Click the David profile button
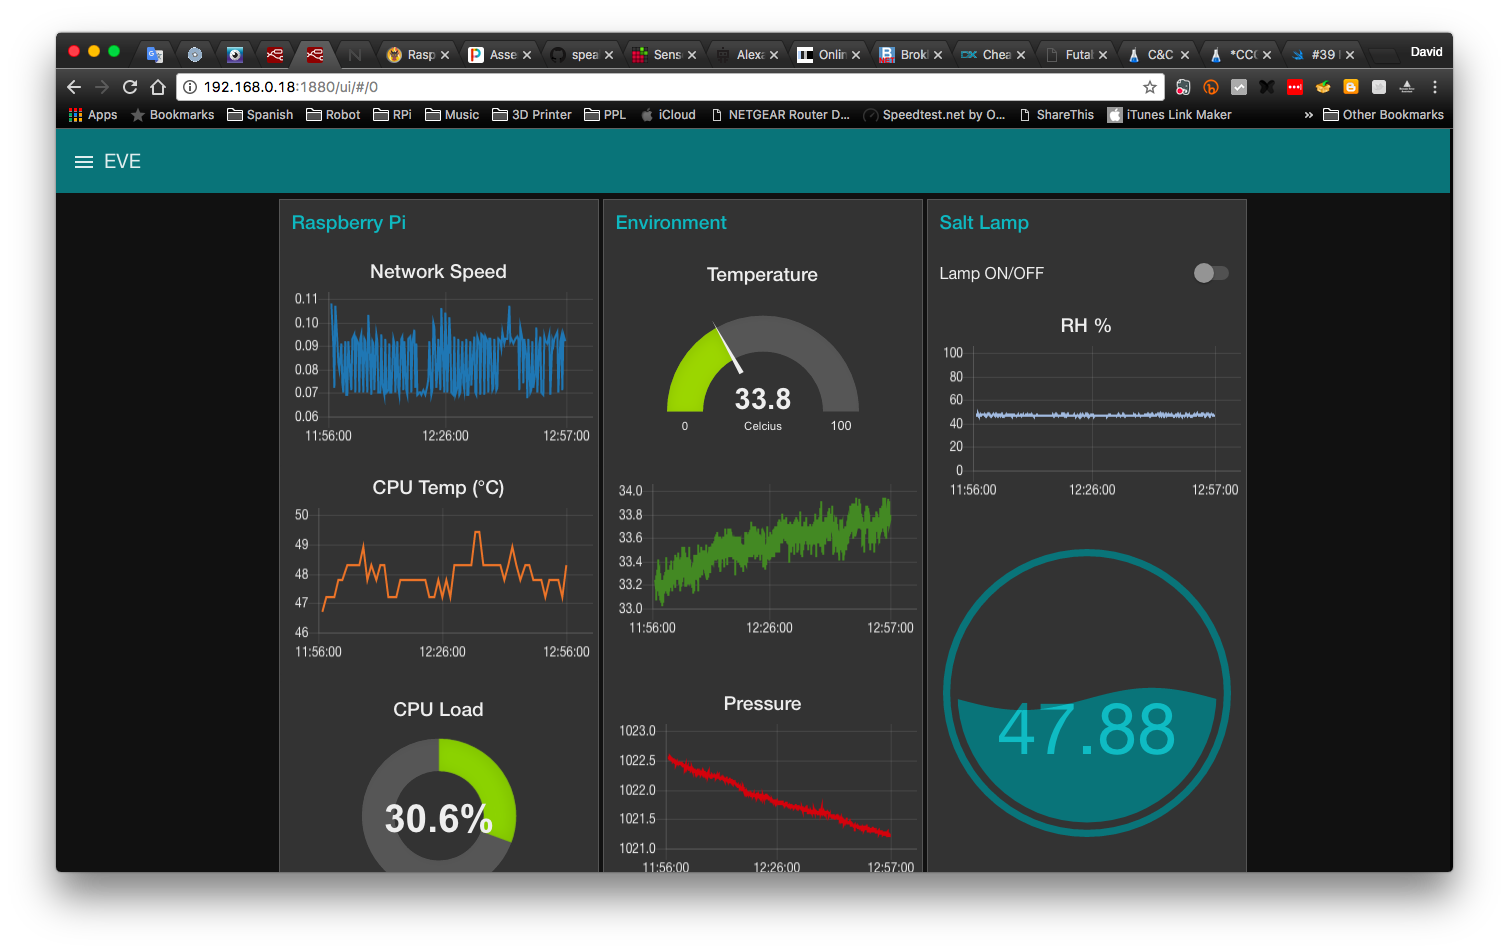This screenshot has height=952, width=1509. pos(1426,52)
